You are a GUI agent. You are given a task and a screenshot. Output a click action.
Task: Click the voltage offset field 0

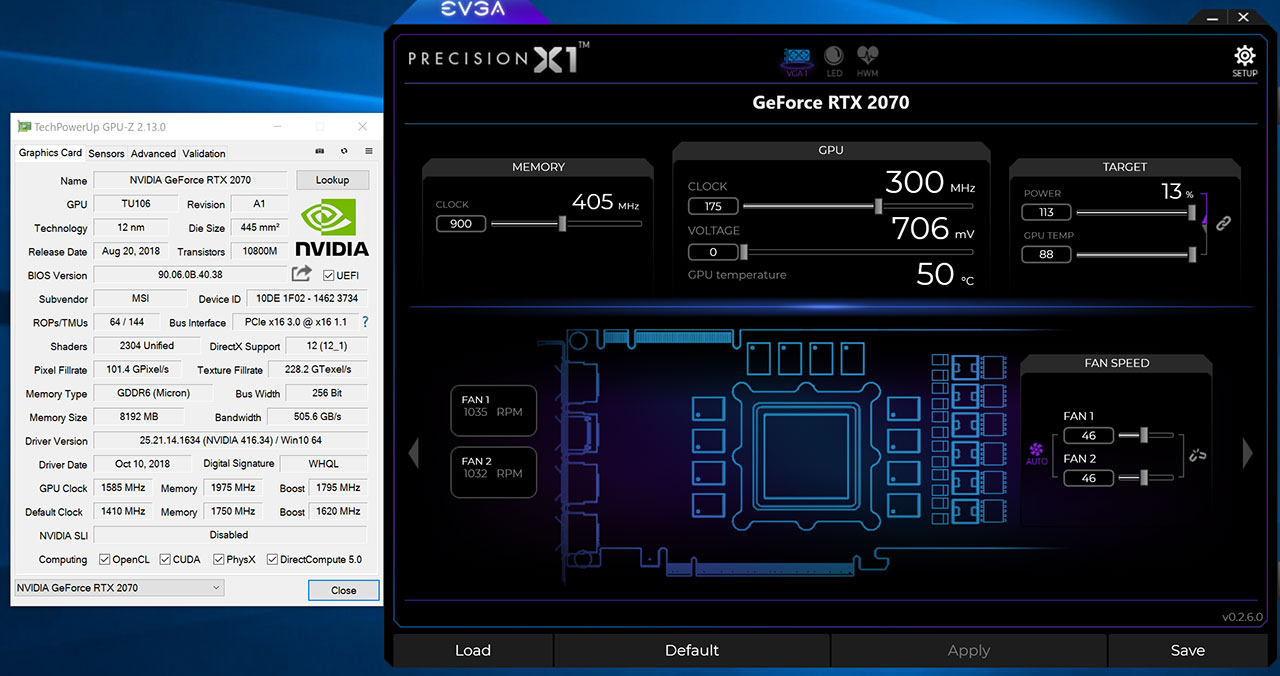coord(713,252)
